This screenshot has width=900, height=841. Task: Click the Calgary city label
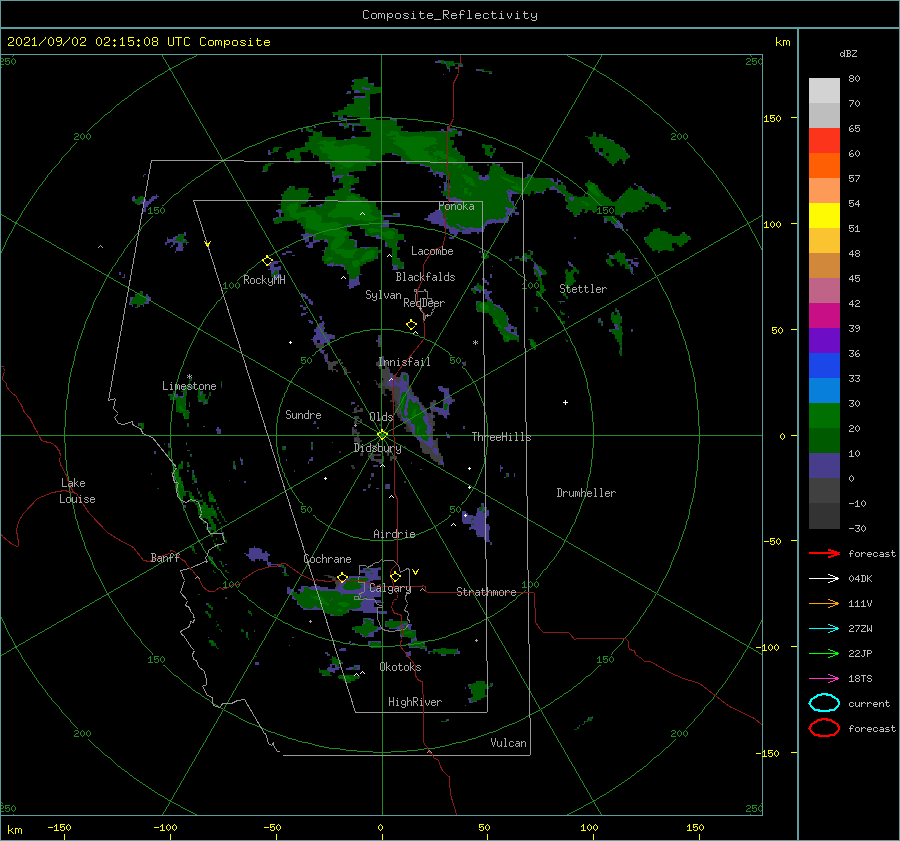390,588
